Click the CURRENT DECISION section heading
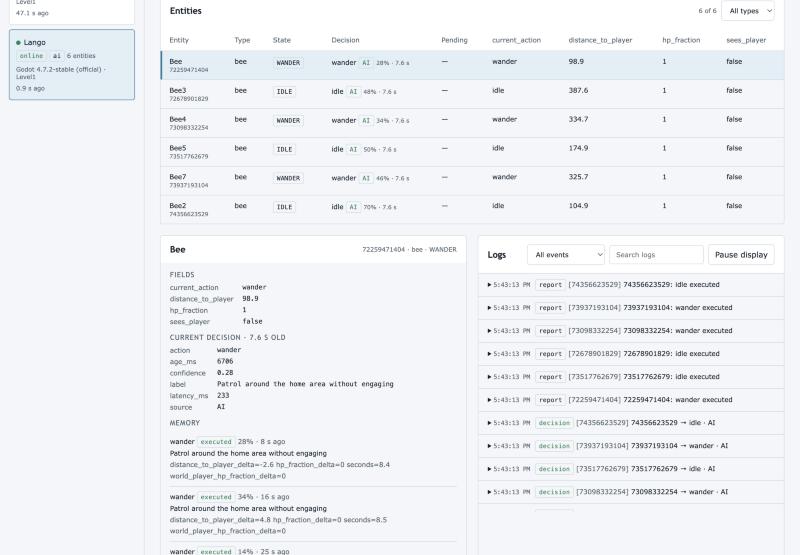Viewport: 800px width, 555px height. [x=228, y=337]
